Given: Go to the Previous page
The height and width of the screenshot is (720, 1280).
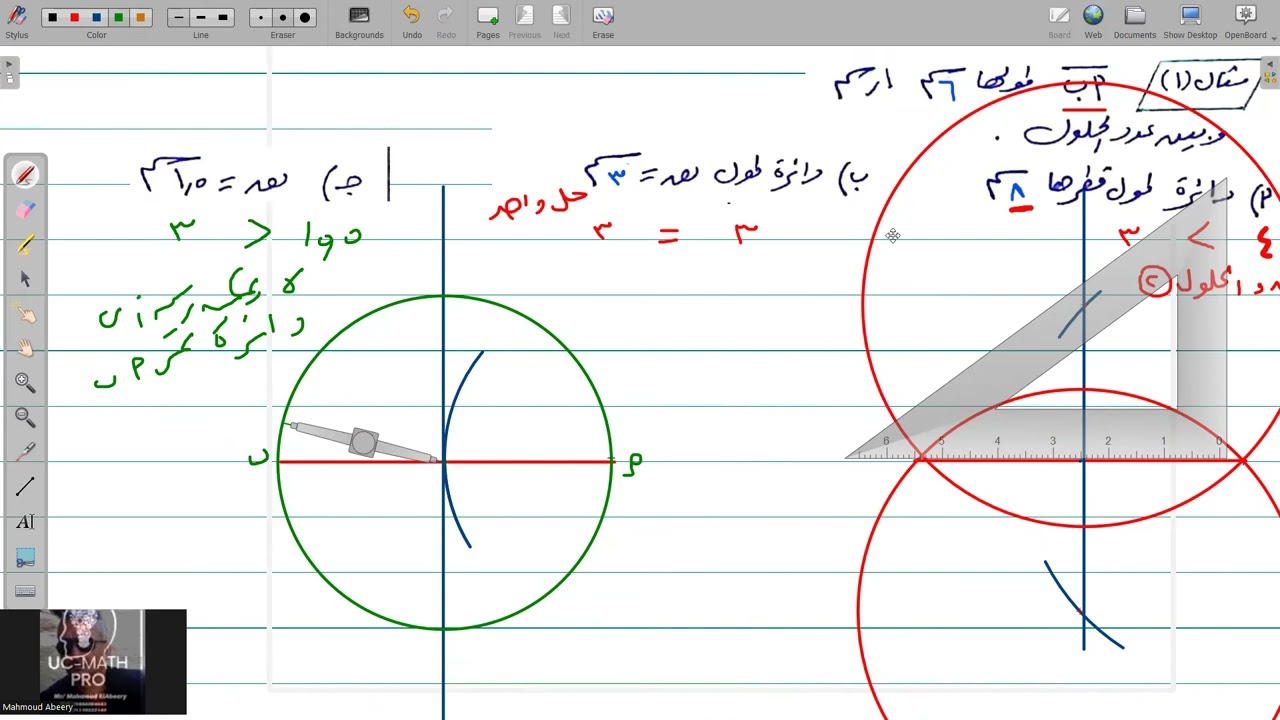Looking at the screenshot, I should pyautogui.click(x=524, y=22).
